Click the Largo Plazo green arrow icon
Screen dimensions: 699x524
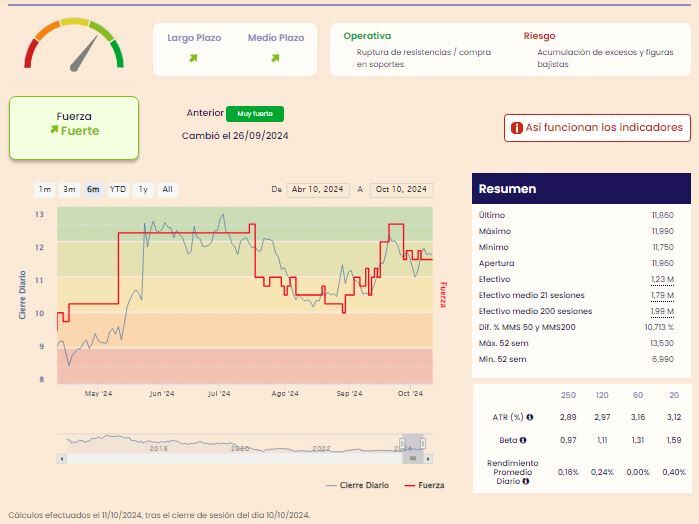pos(193,58)
